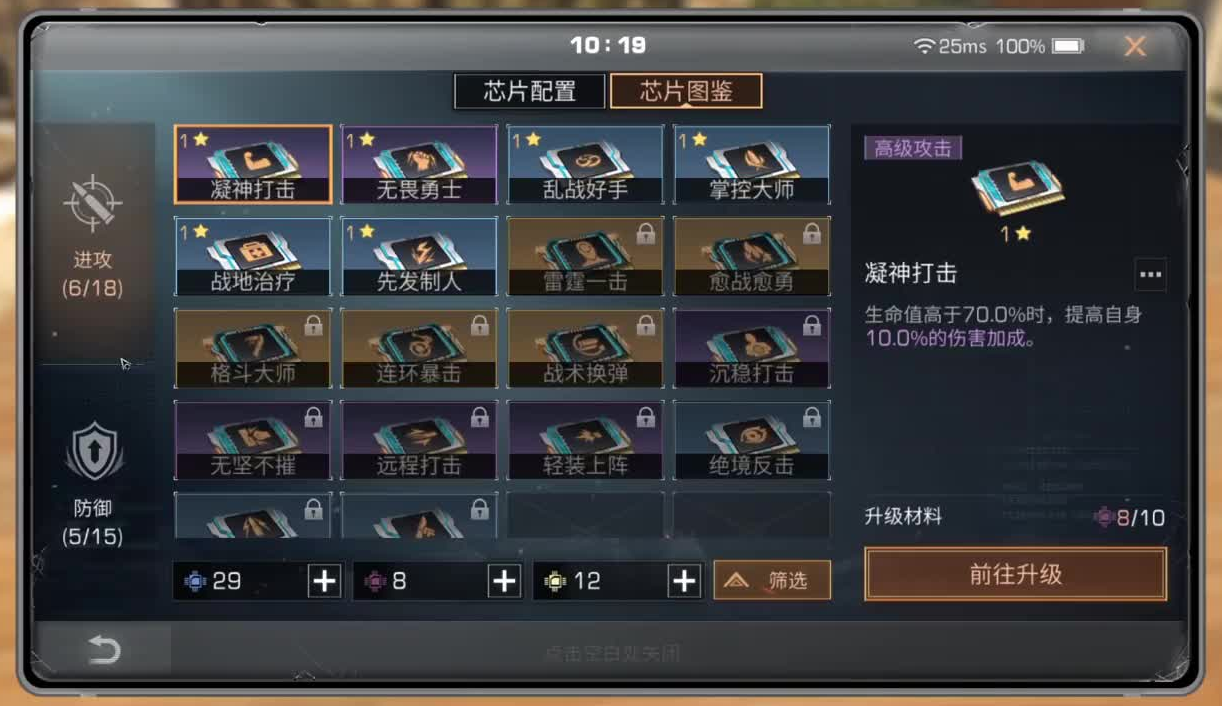Add more purple chip material (8)
The image size is (1222, 706).
pos(504,581)
